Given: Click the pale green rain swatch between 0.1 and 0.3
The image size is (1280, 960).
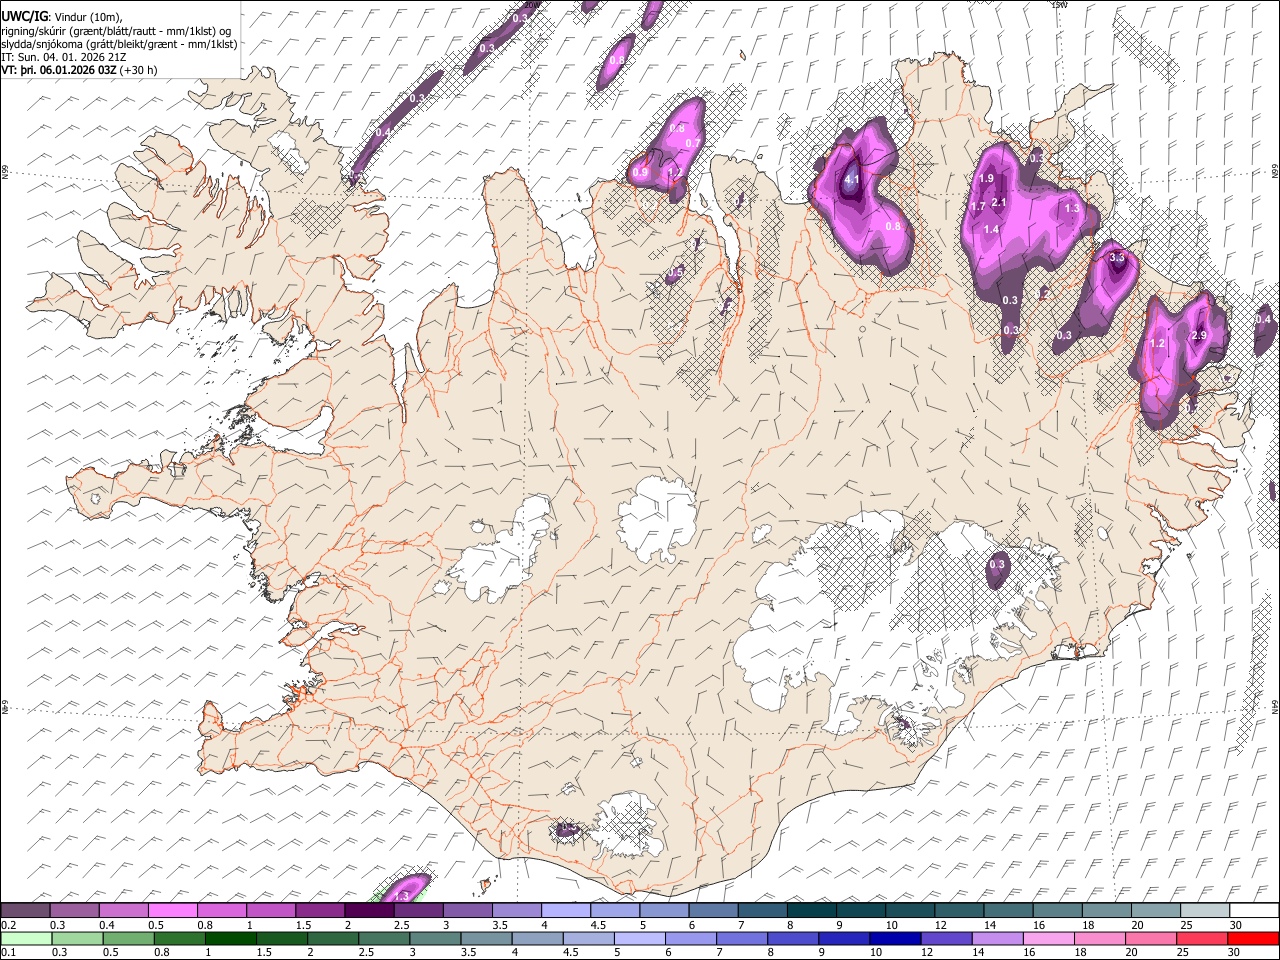Looking at the screenshot, I should tap(26, 938).
